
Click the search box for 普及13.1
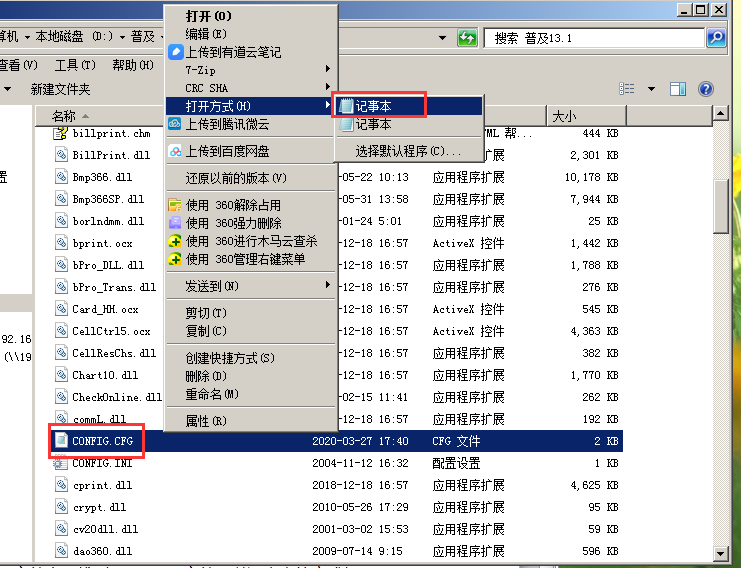point(595,38)
